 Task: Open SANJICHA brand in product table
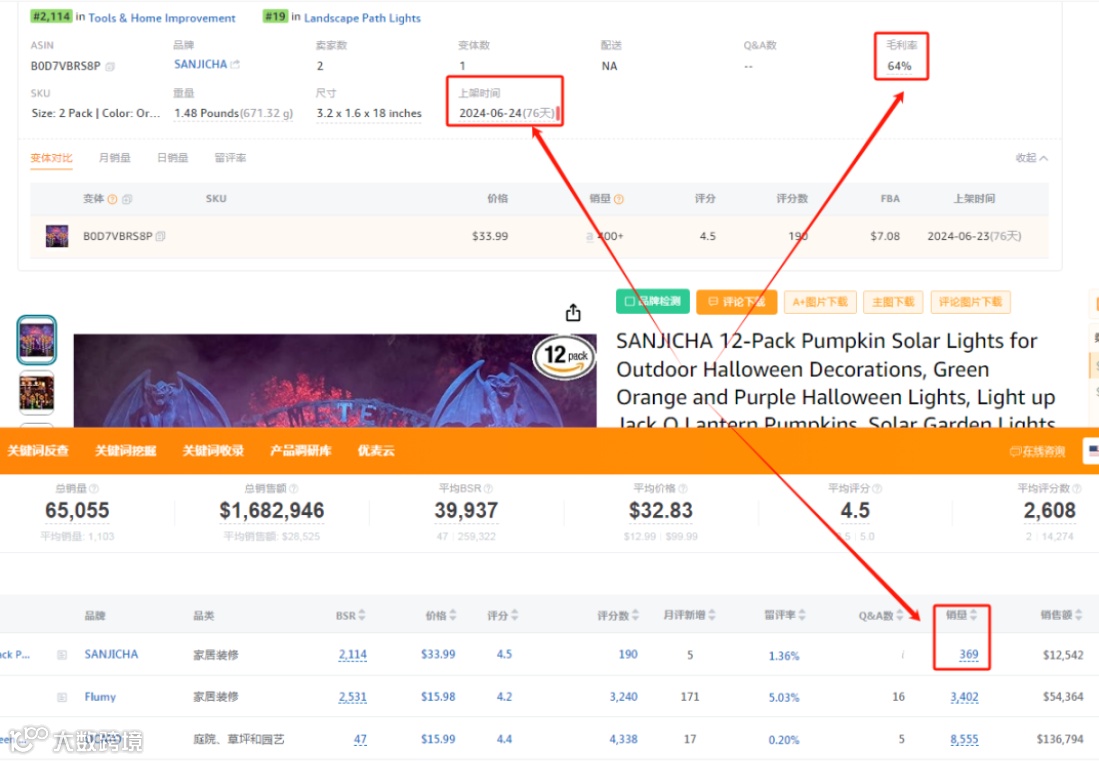pyautogui.click(x=111, y=654)
